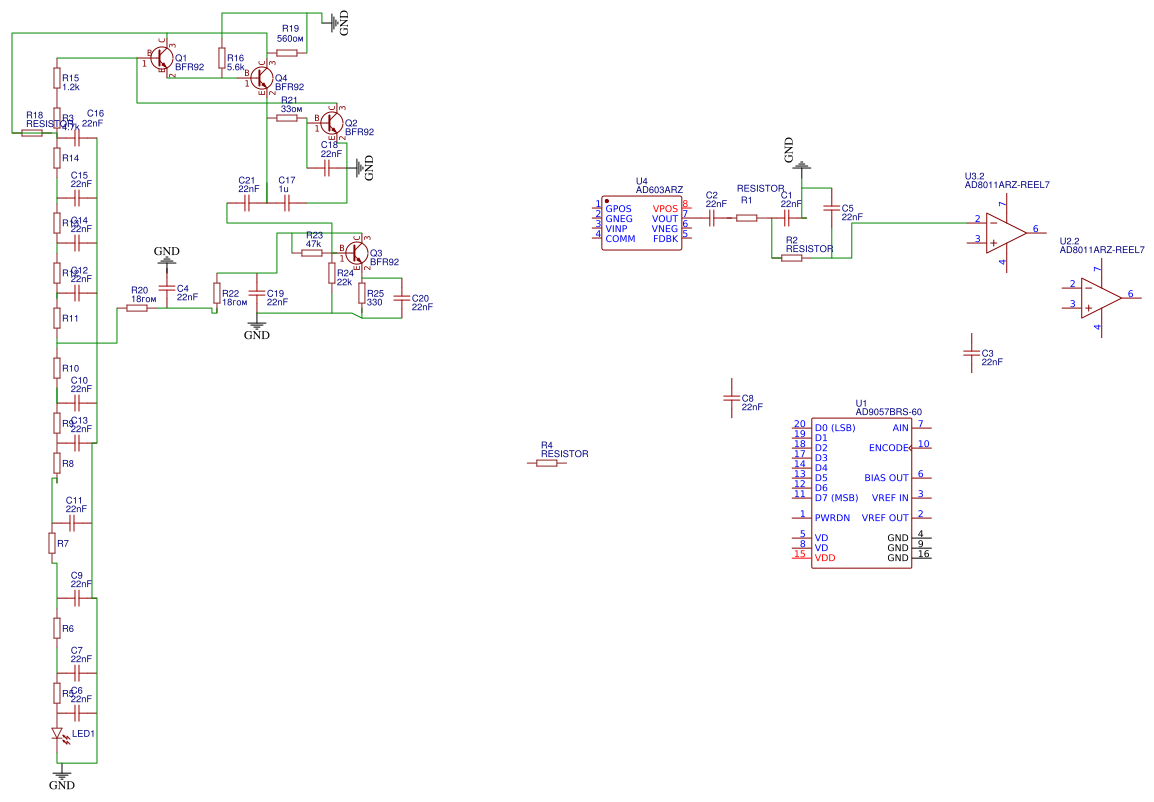Select the R19 560ом resistor symbol
This screenshot has width=1154, height=802.
point(287,53)
